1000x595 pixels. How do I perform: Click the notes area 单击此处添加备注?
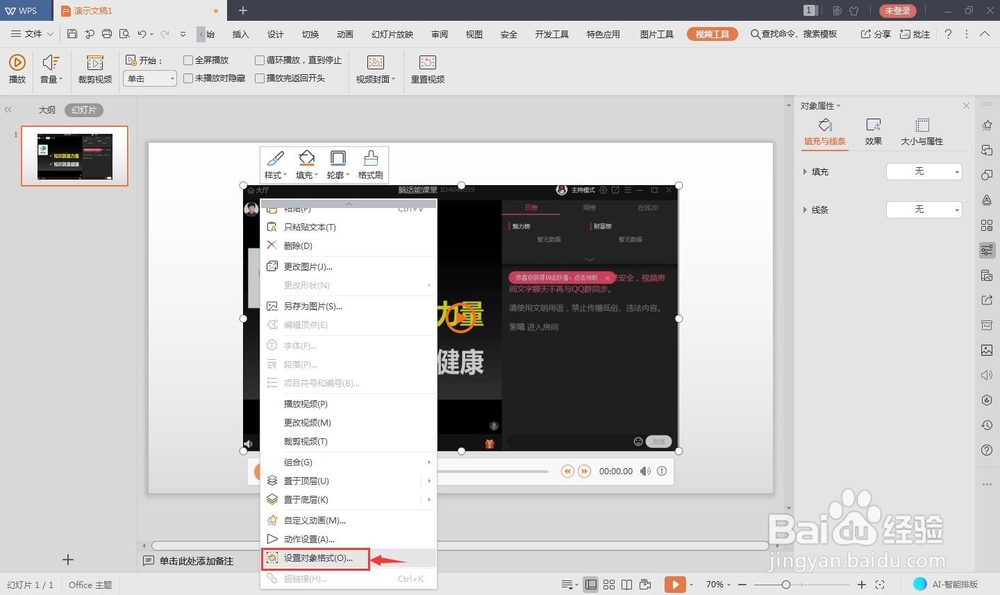click(x=196, y=561)
